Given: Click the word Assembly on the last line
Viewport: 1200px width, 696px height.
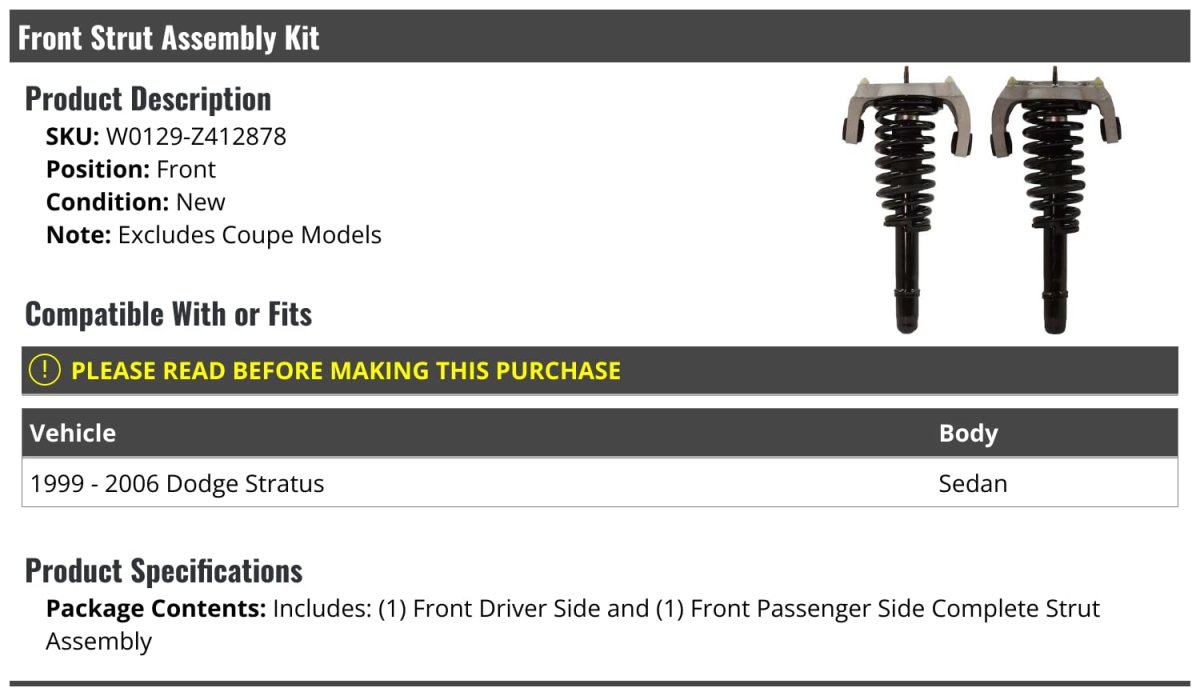Looking at the screenshot, I should point(99,641).
